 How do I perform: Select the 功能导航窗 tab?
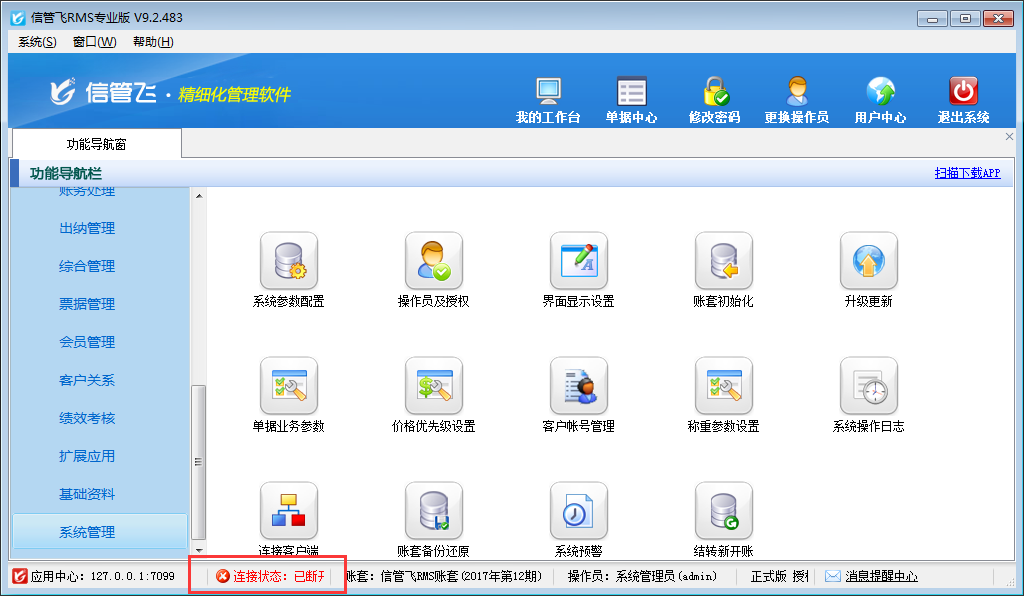[x=96, y=144]
